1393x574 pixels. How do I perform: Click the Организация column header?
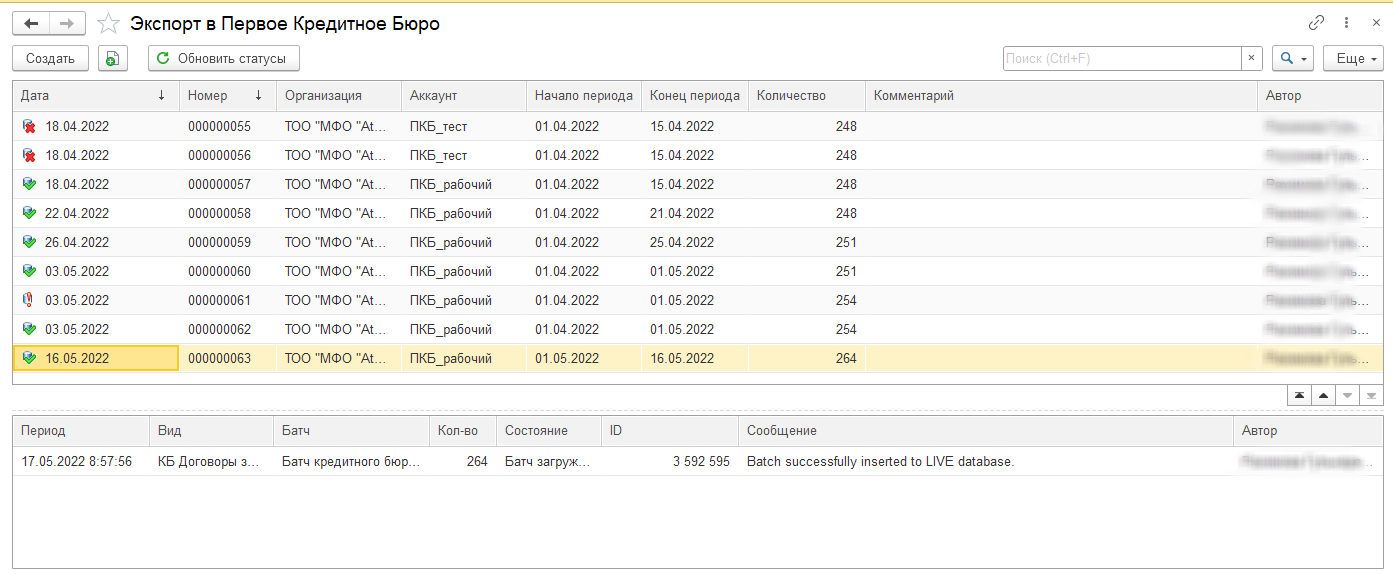point(339,96)
